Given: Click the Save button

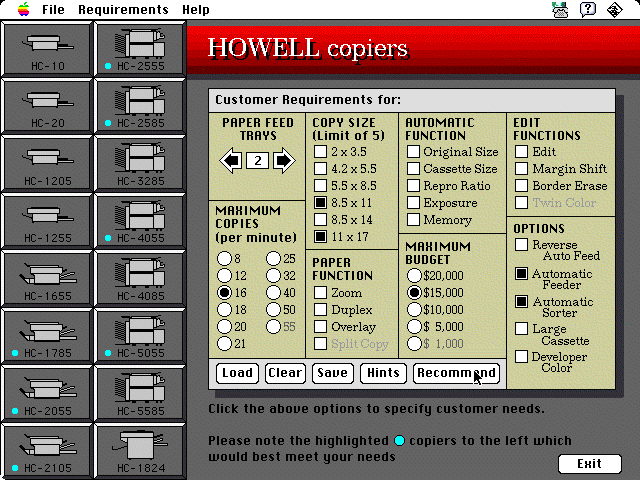Looking at the screenshot, I should [x=333, y=373].
